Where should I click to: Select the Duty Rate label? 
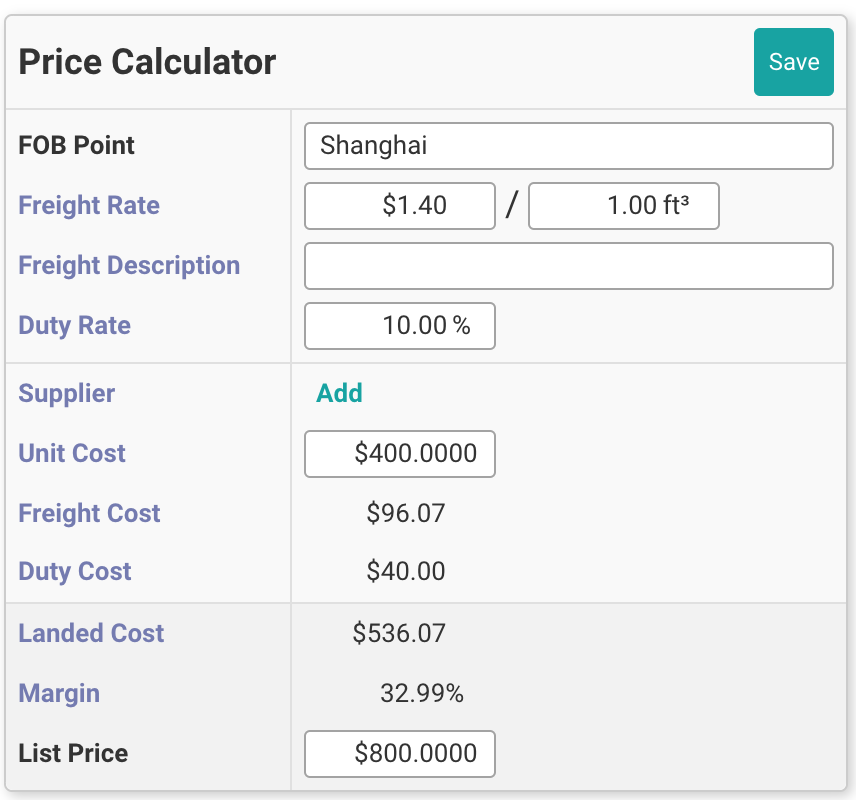point(74,326)
